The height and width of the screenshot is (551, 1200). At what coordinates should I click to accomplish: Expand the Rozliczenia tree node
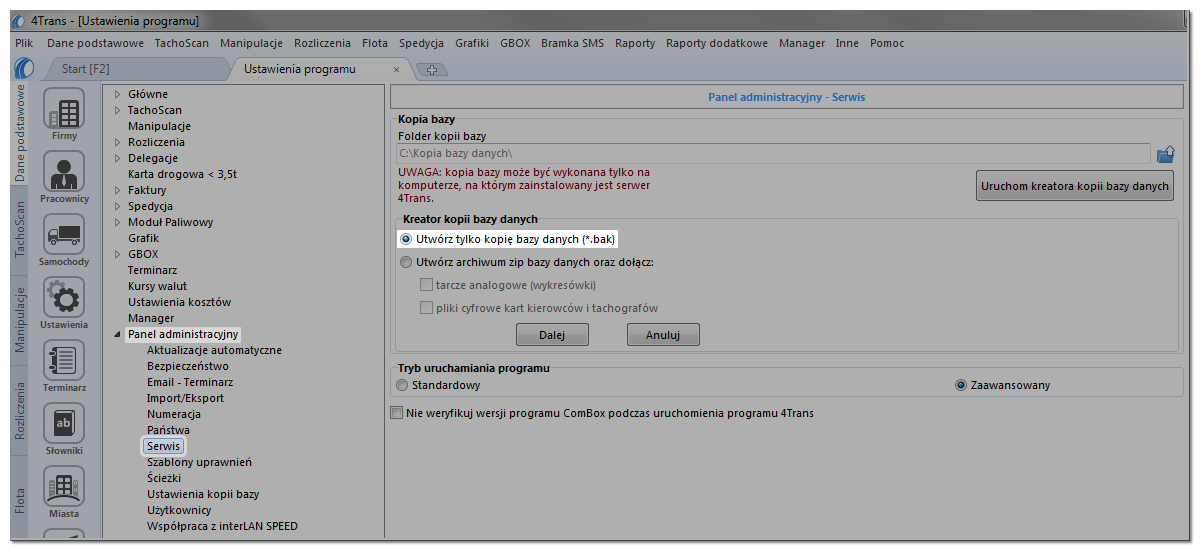[x=118, y=142]
